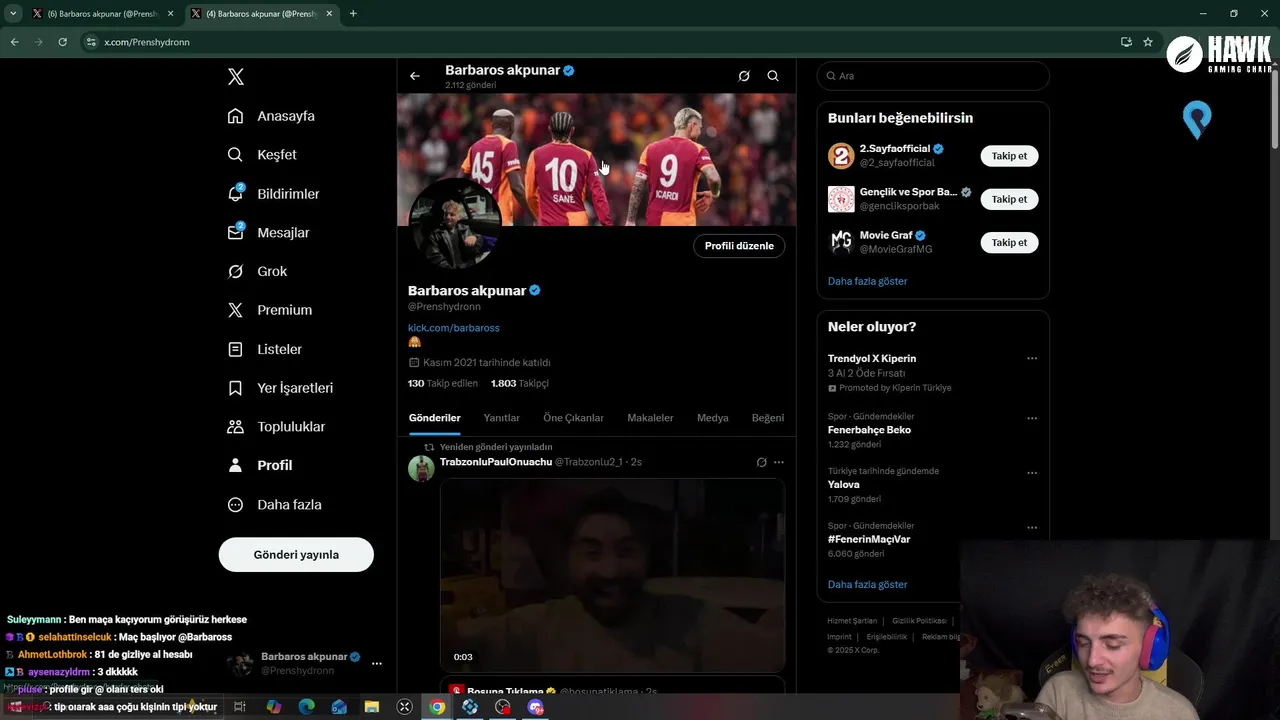Click Daha fazla göster under suggestions

tap(867, 281)
